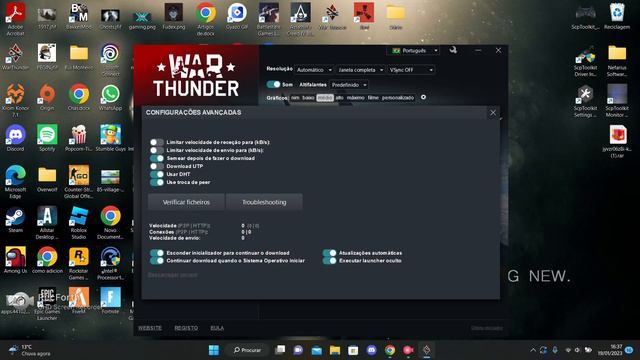Click the taskbar clock showing the date
The width and height of the screenshot is (640, 360).
[x=610, y=350]
